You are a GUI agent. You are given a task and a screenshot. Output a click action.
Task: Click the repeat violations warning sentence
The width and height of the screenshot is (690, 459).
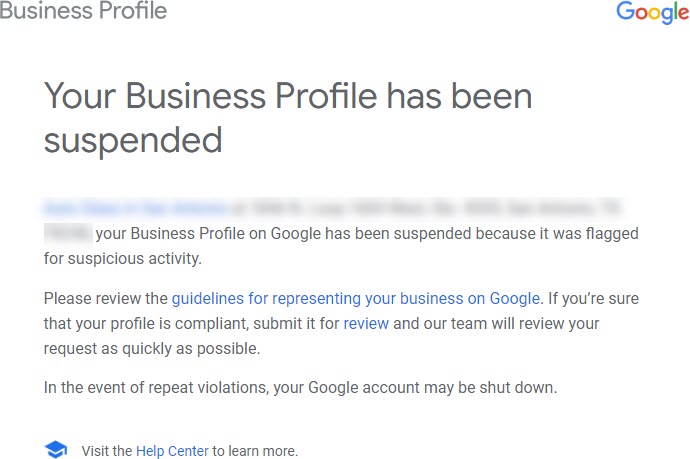301,388
